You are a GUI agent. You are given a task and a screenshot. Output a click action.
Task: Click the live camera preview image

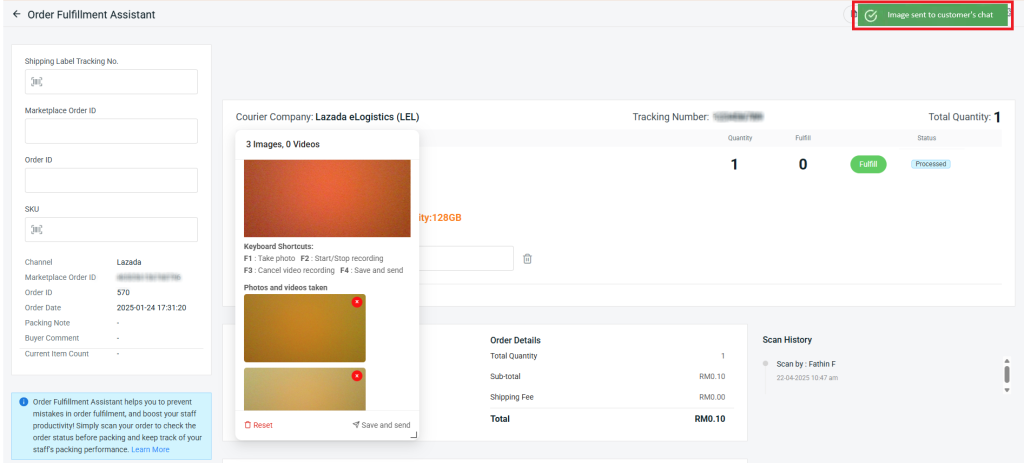pos(327,198)
